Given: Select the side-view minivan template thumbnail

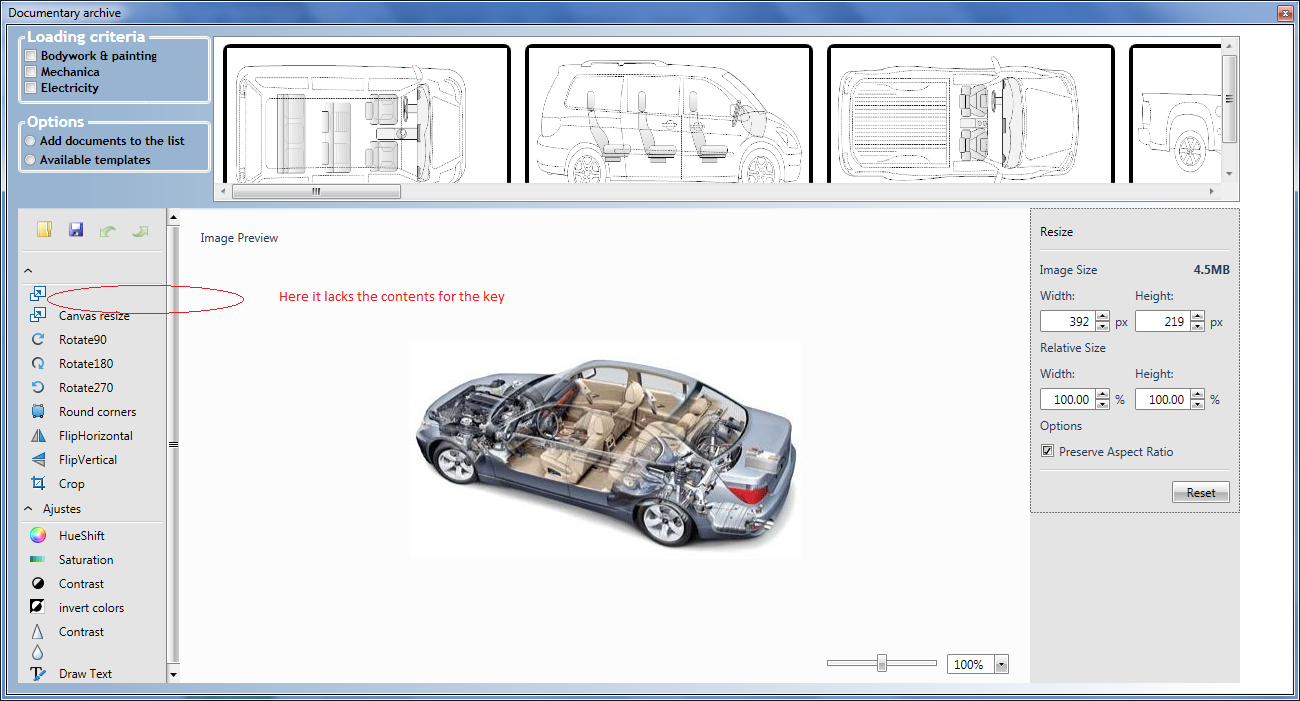Looking at the screenshot, I should click(669, 114).
